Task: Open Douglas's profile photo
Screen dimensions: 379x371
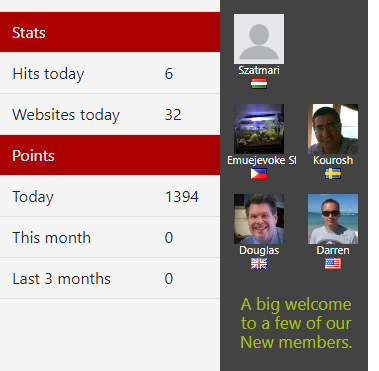Action: pyautogui.click(x=259, y=219)
